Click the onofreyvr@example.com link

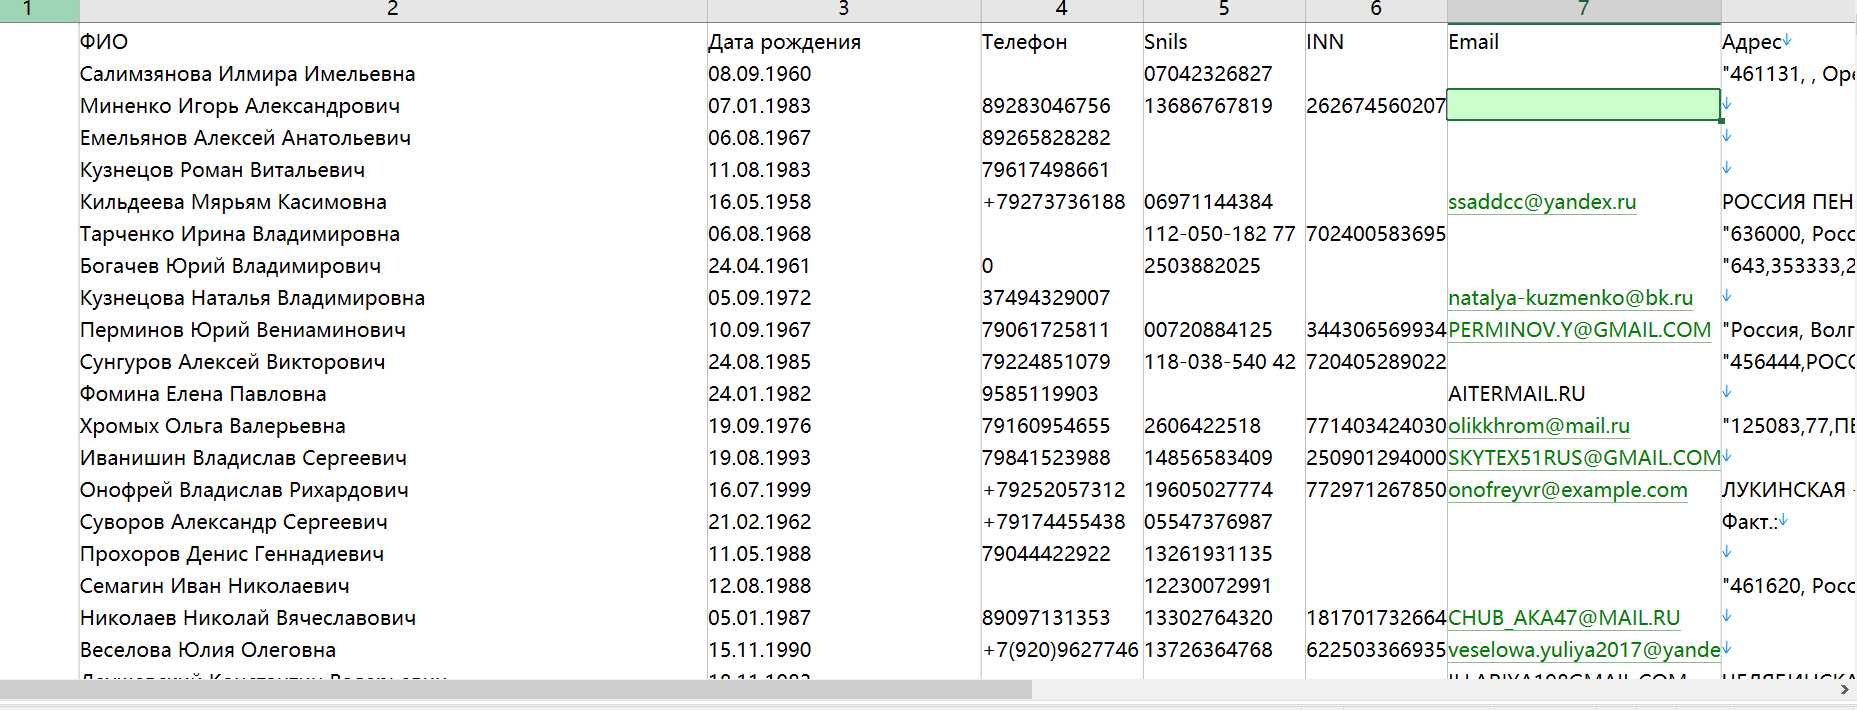tap(1567, 490)
